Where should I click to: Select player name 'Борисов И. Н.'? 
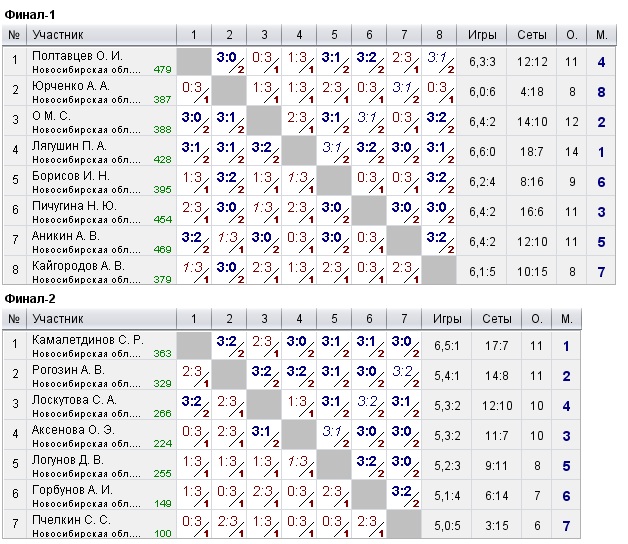click(x=71, y=176)
